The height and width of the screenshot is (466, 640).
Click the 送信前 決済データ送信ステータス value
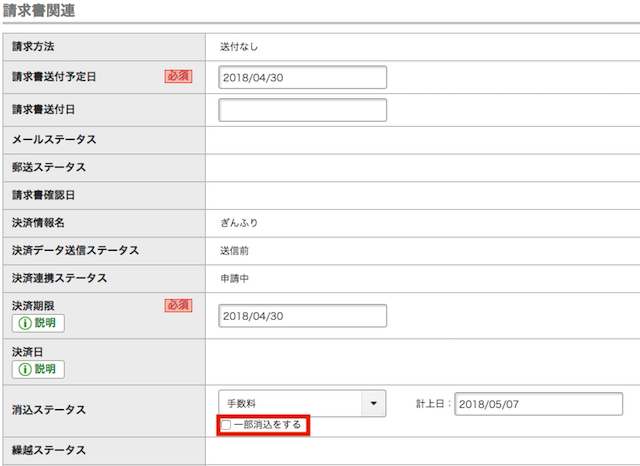237,250
